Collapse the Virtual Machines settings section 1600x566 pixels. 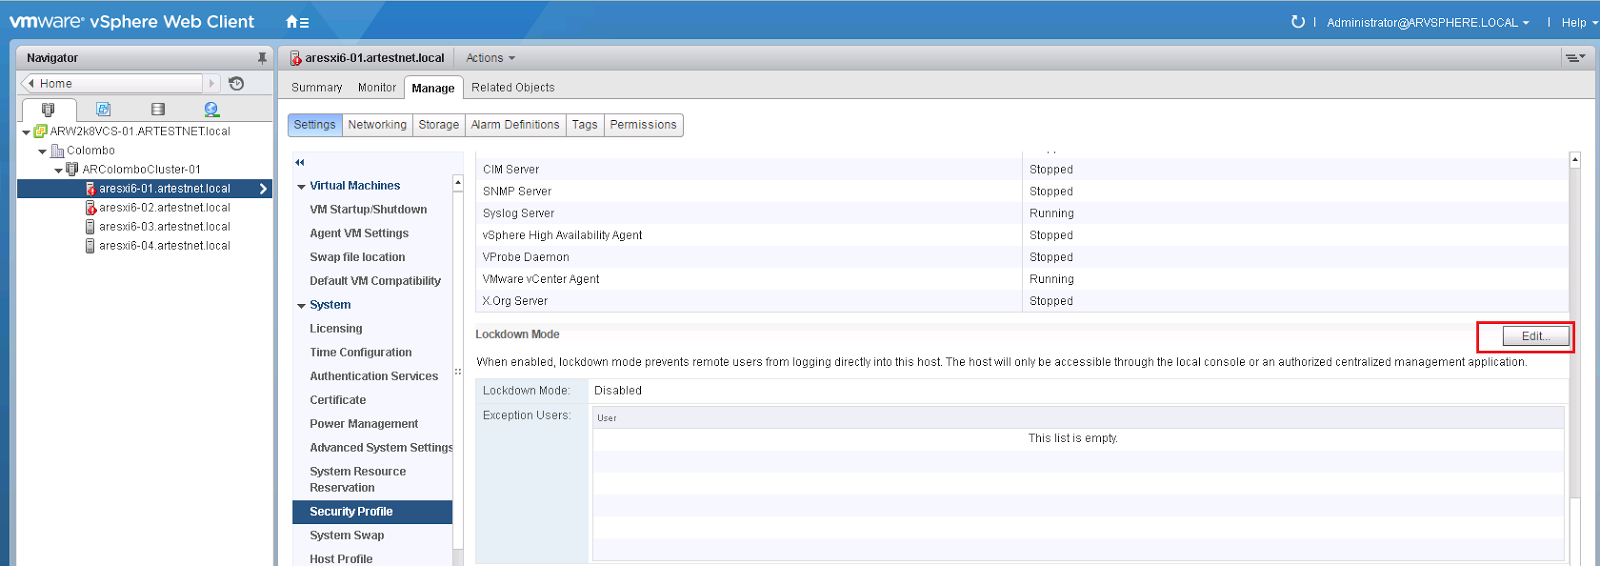(x=301, y=187)
